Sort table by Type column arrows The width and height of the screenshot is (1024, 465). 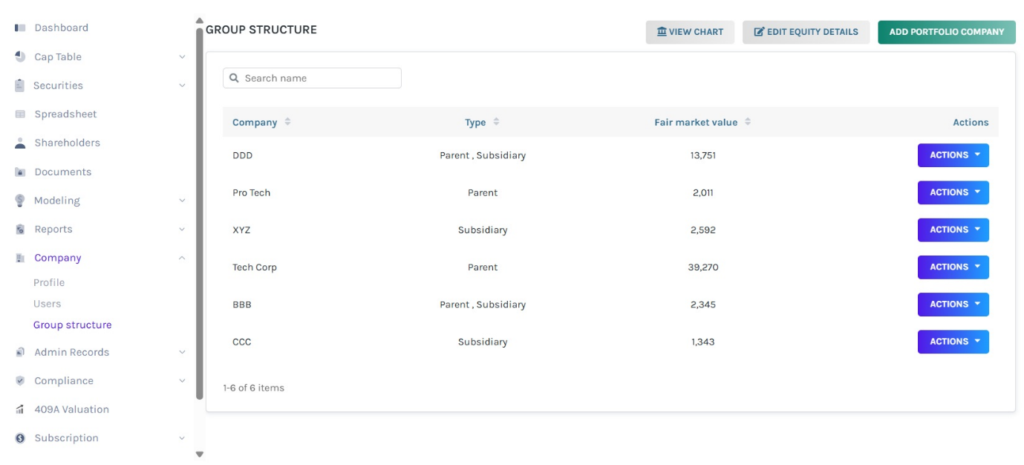(x=496, y=122)
